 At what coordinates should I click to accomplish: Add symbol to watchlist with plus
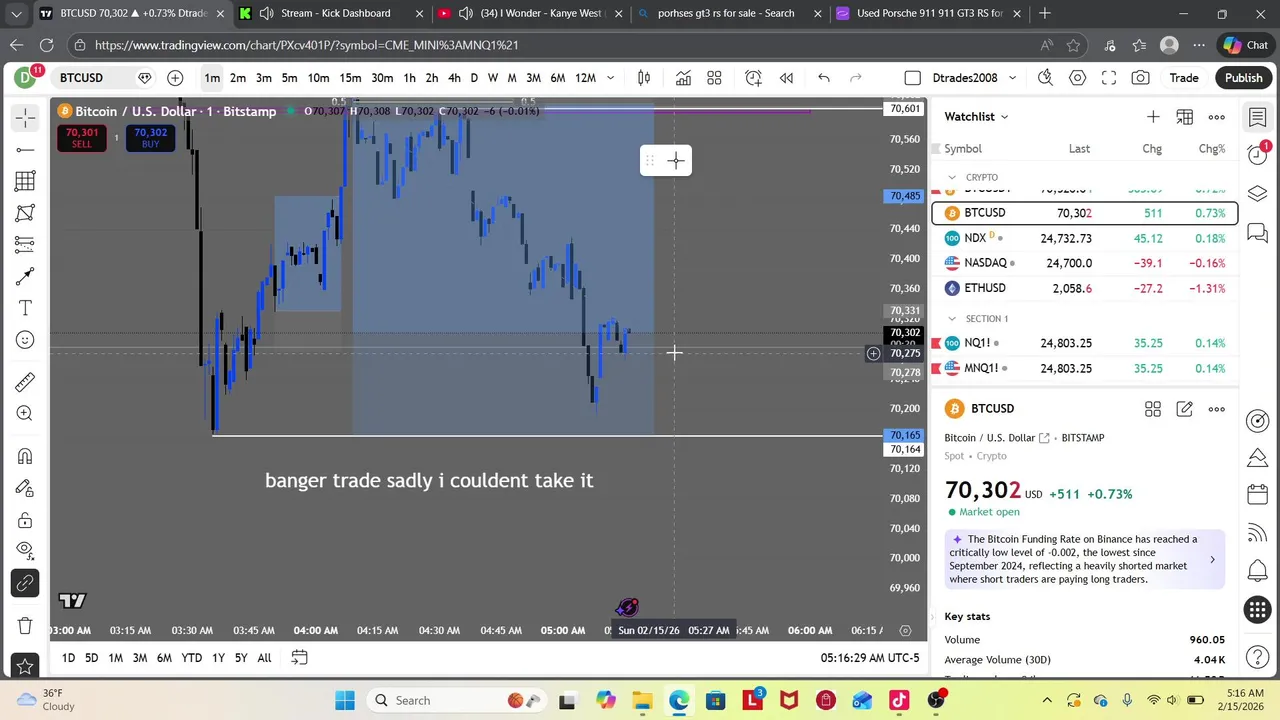tap(1153, 117)
